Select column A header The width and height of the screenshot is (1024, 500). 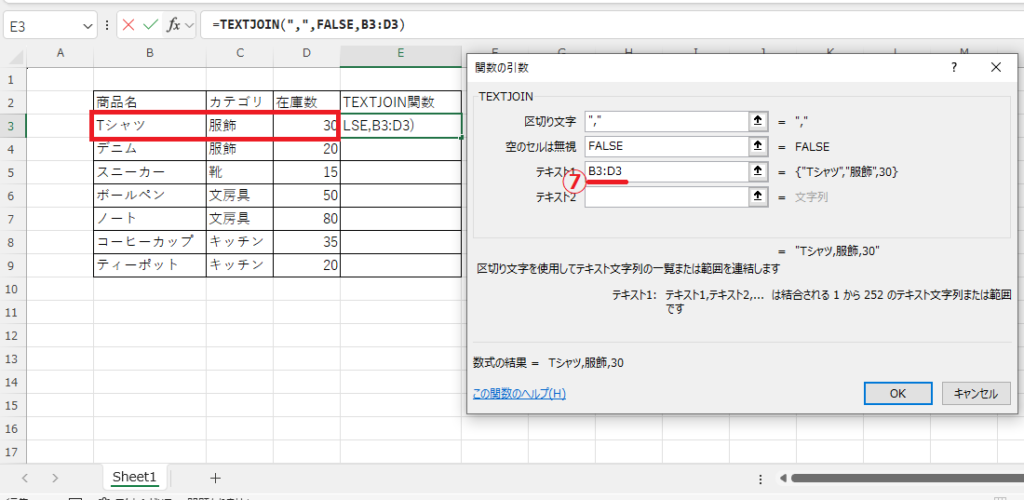click(60, 54)
